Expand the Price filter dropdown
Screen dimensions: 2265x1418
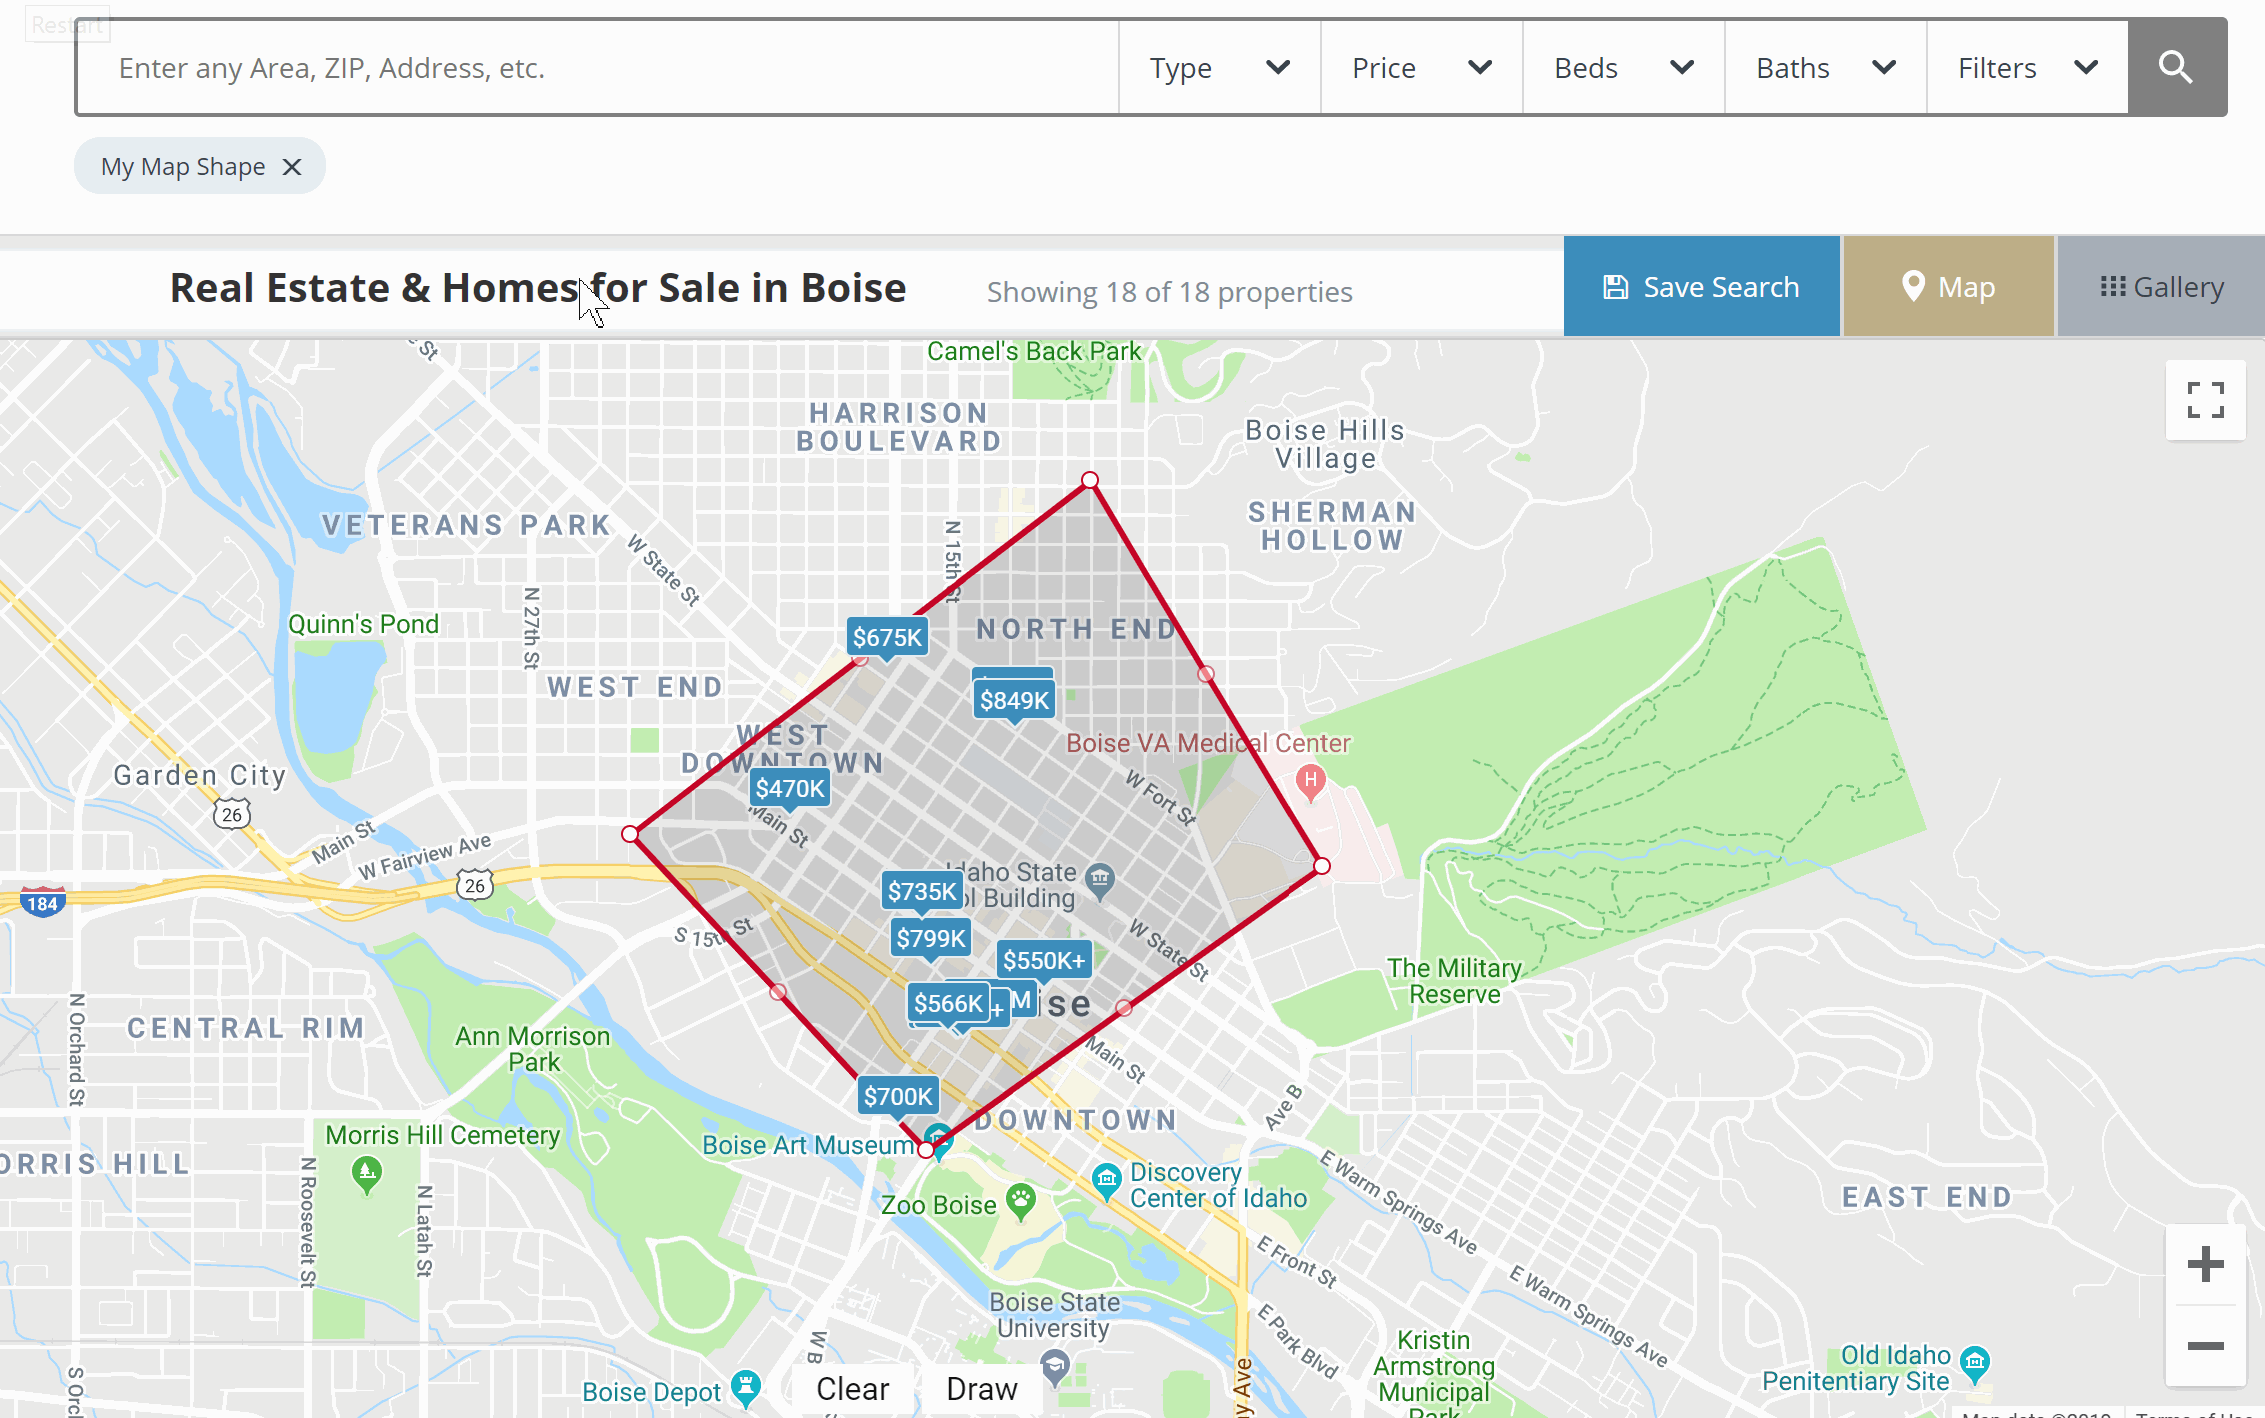pos(1421,68)
